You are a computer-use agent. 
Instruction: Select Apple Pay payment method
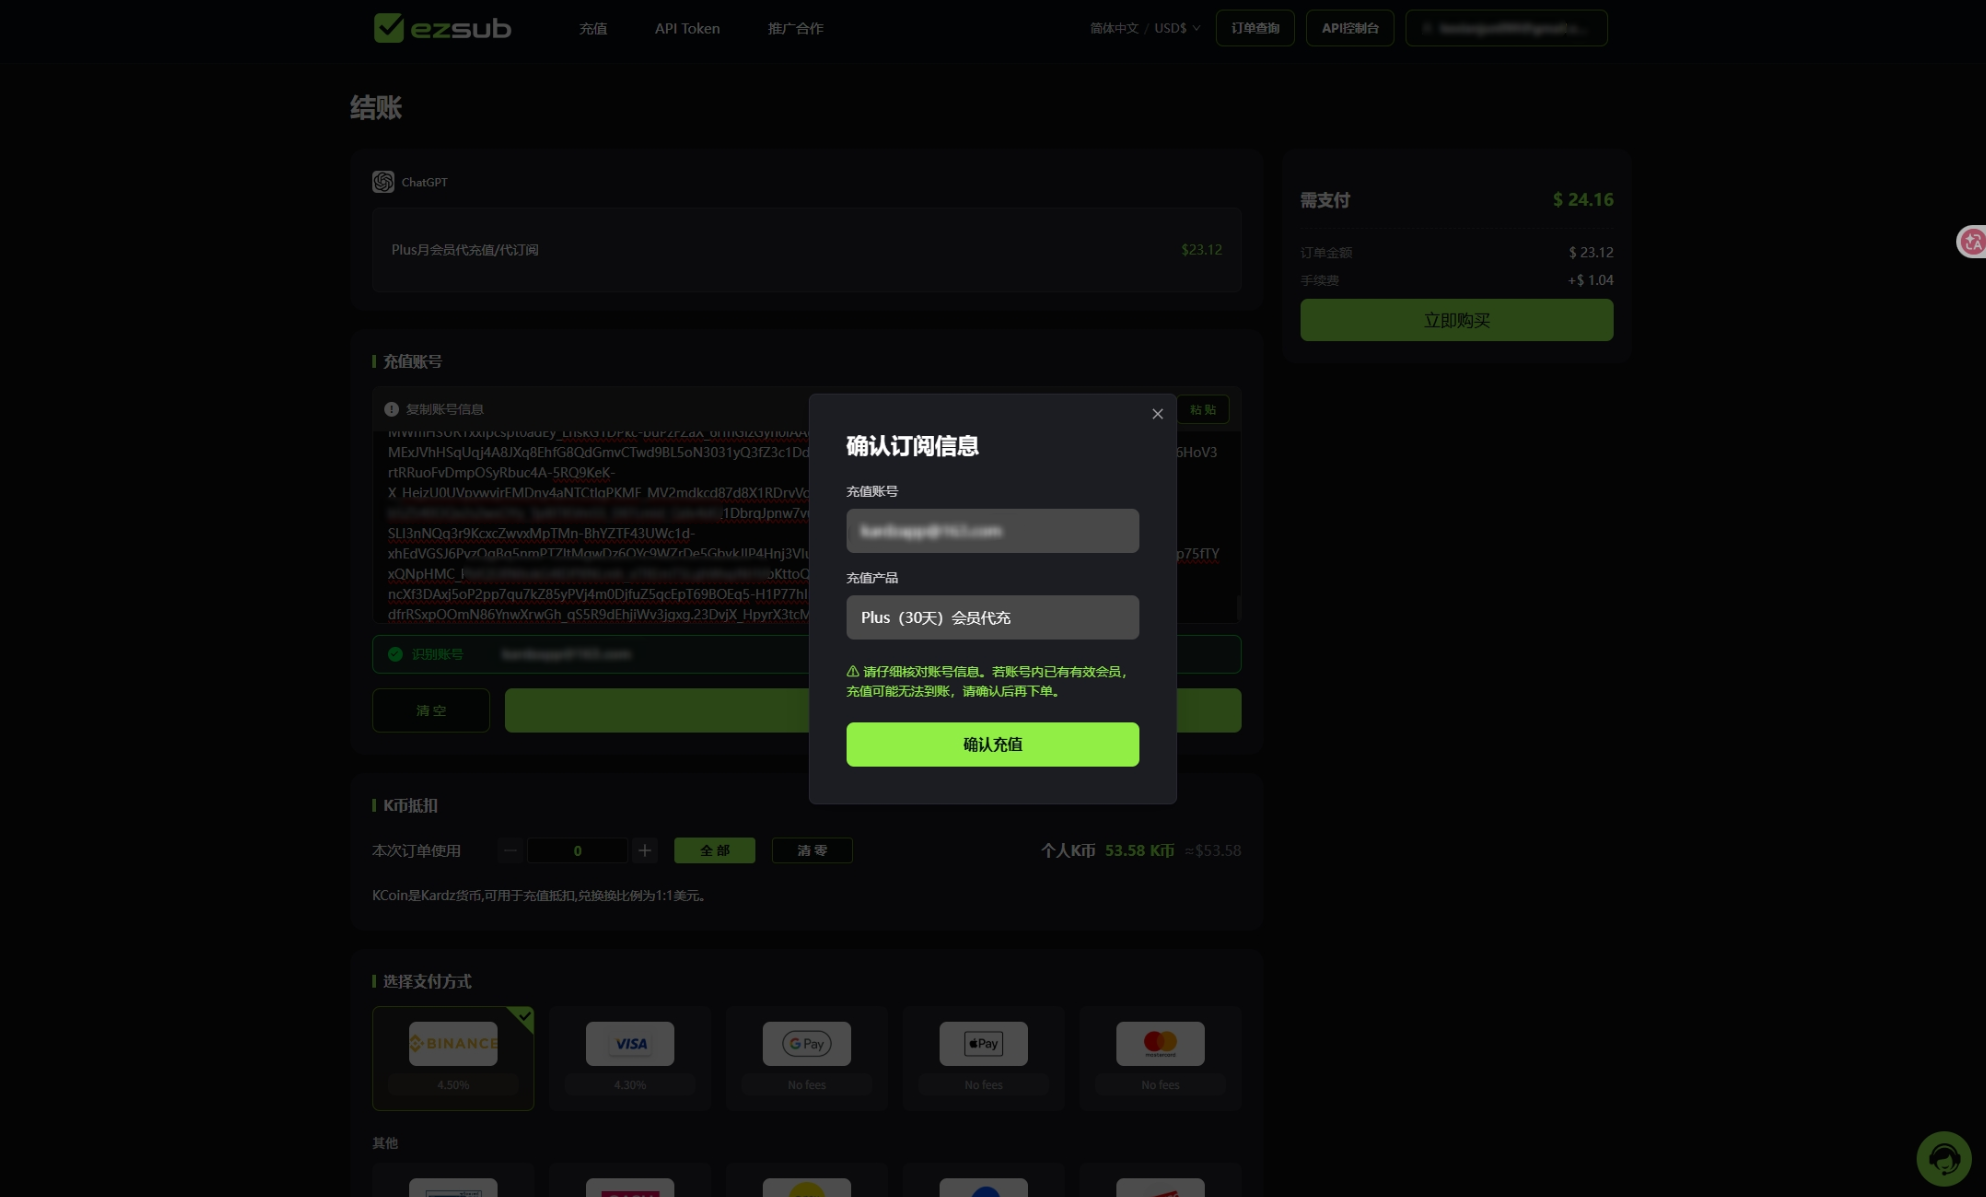983,1058
